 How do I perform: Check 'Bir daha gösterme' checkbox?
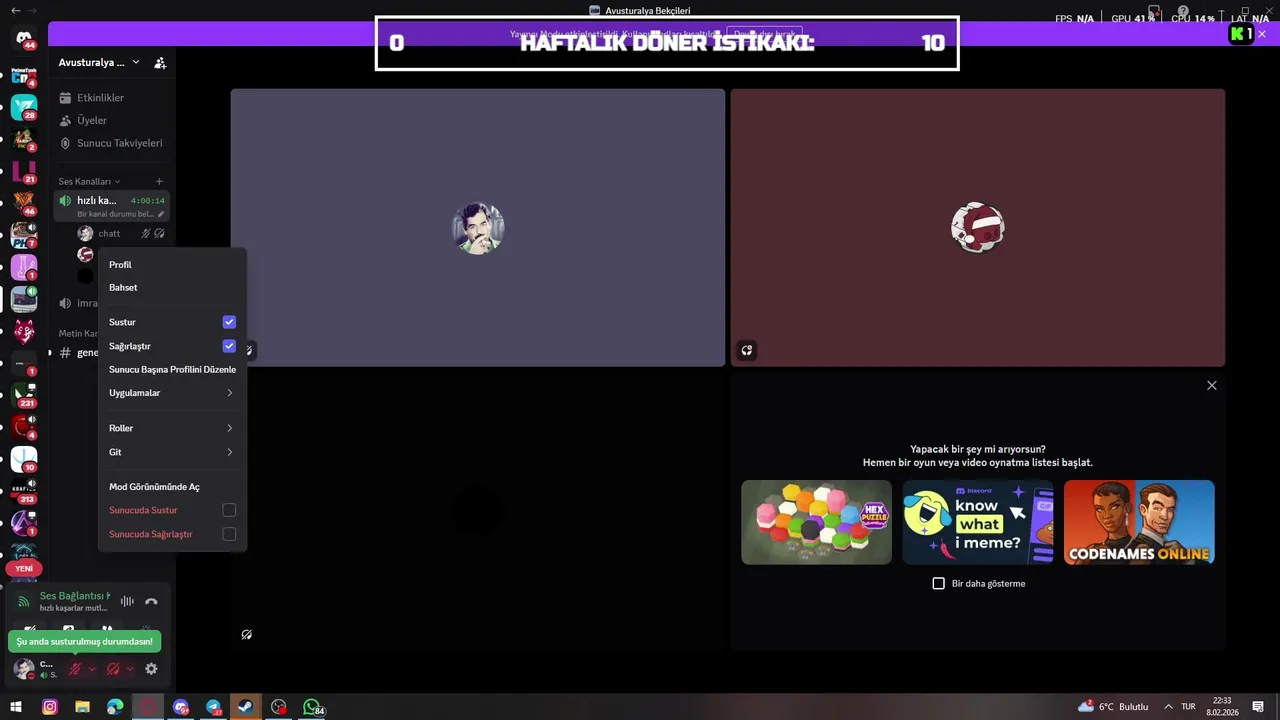coord(938,583)
